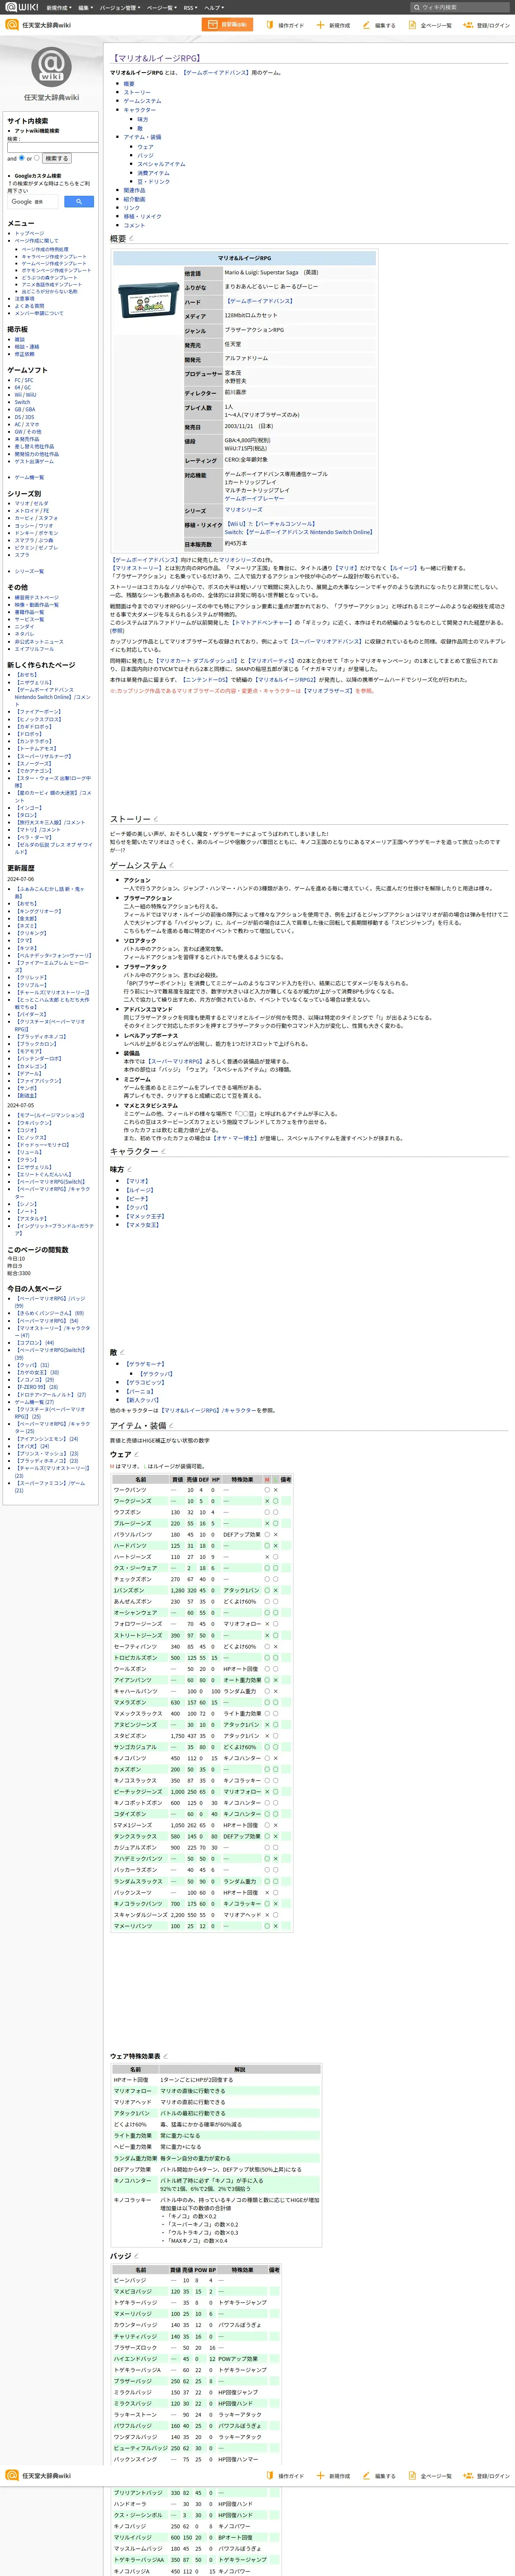Jump to 紹介動画 in the table of contents
The width and height of the screenshot is (515, 2576).
(x=134, y=199)
